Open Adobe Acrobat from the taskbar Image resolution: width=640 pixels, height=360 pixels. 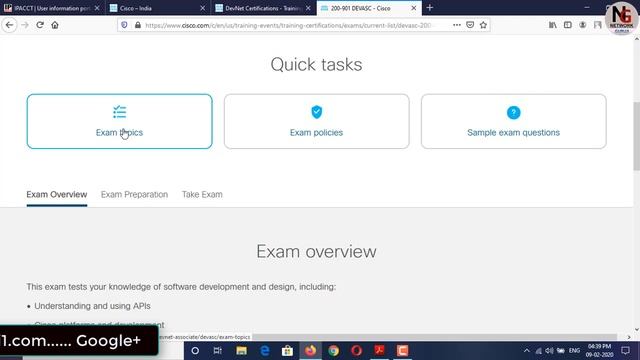click(x=380, y=351)
